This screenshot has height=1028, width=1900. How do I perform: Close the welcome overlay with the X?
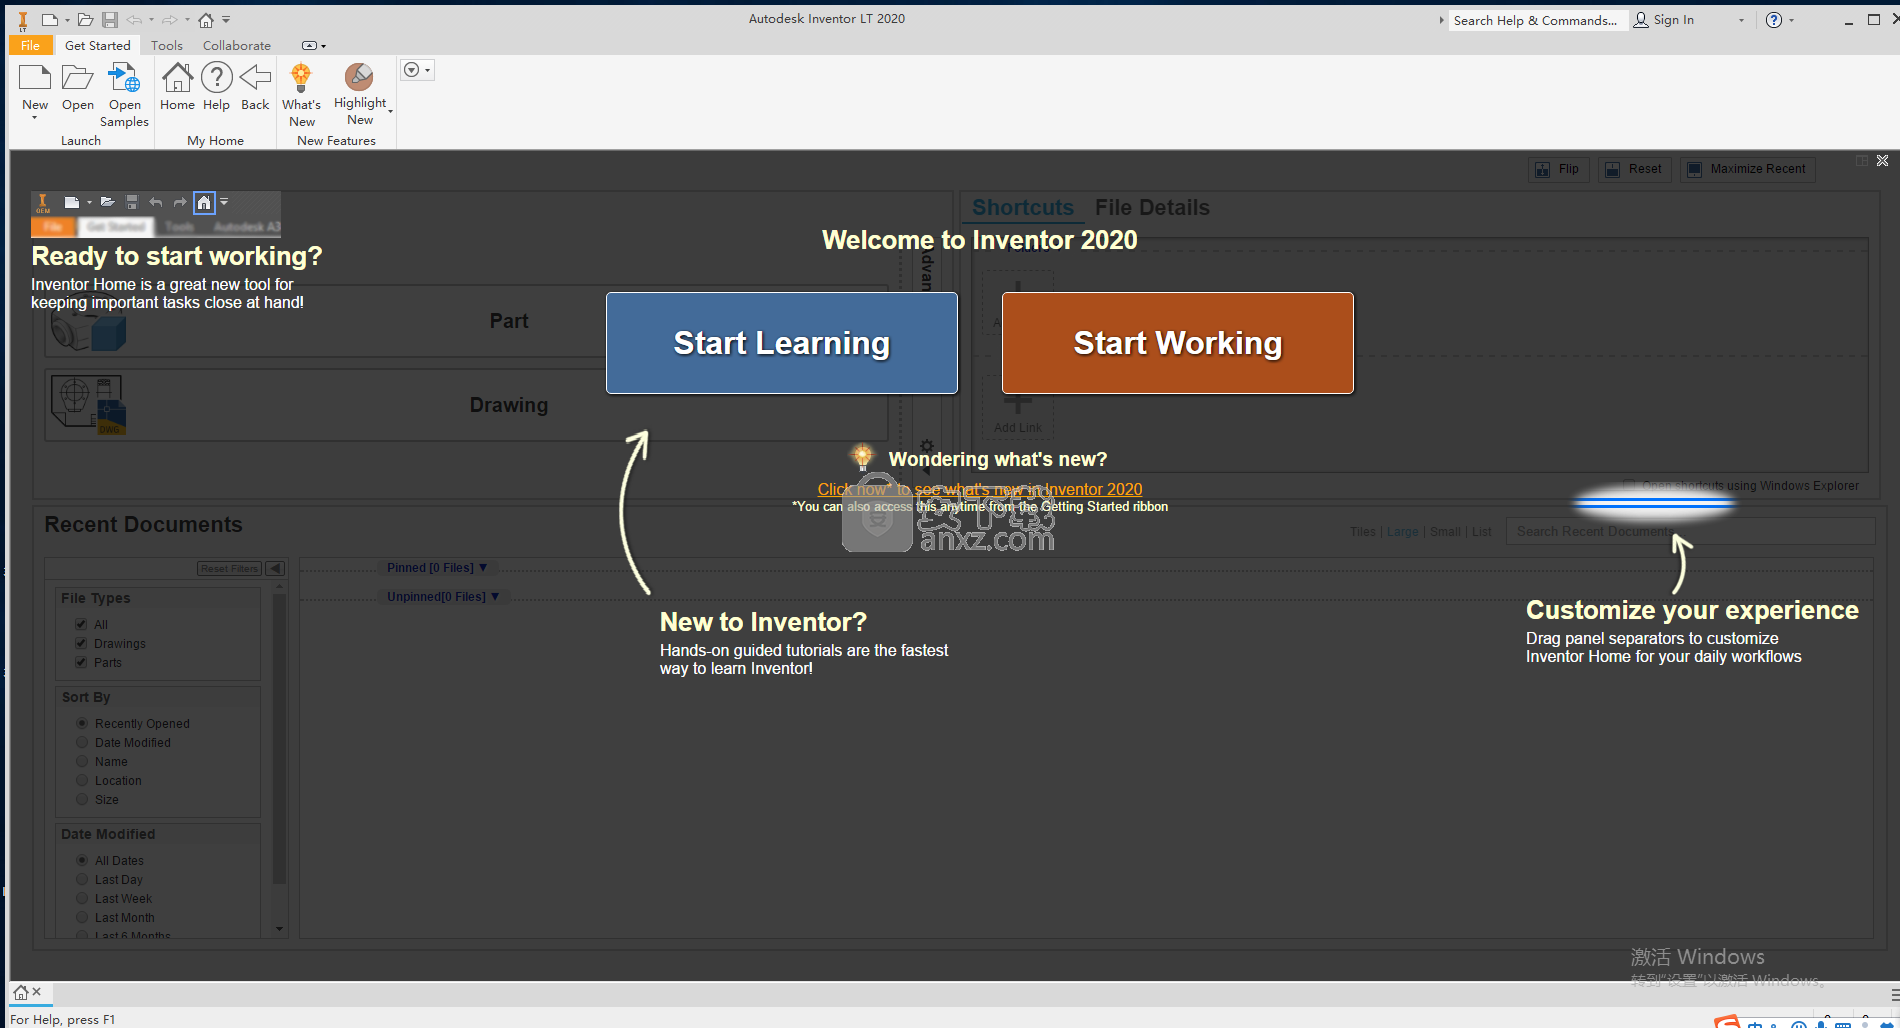[1882, 160]
